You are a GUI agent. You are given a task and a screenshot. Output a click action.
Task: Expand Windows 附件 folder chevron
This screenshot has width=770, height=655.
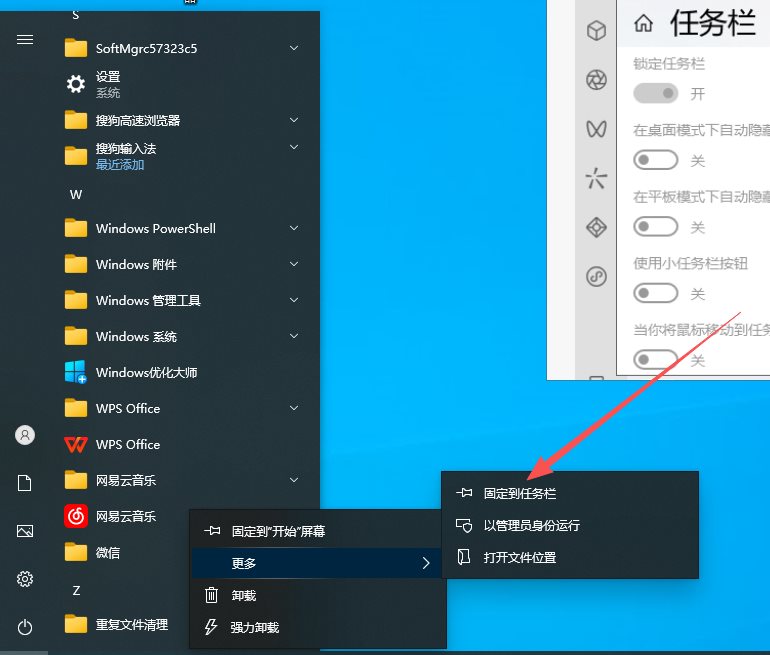[x=294, y=264]
